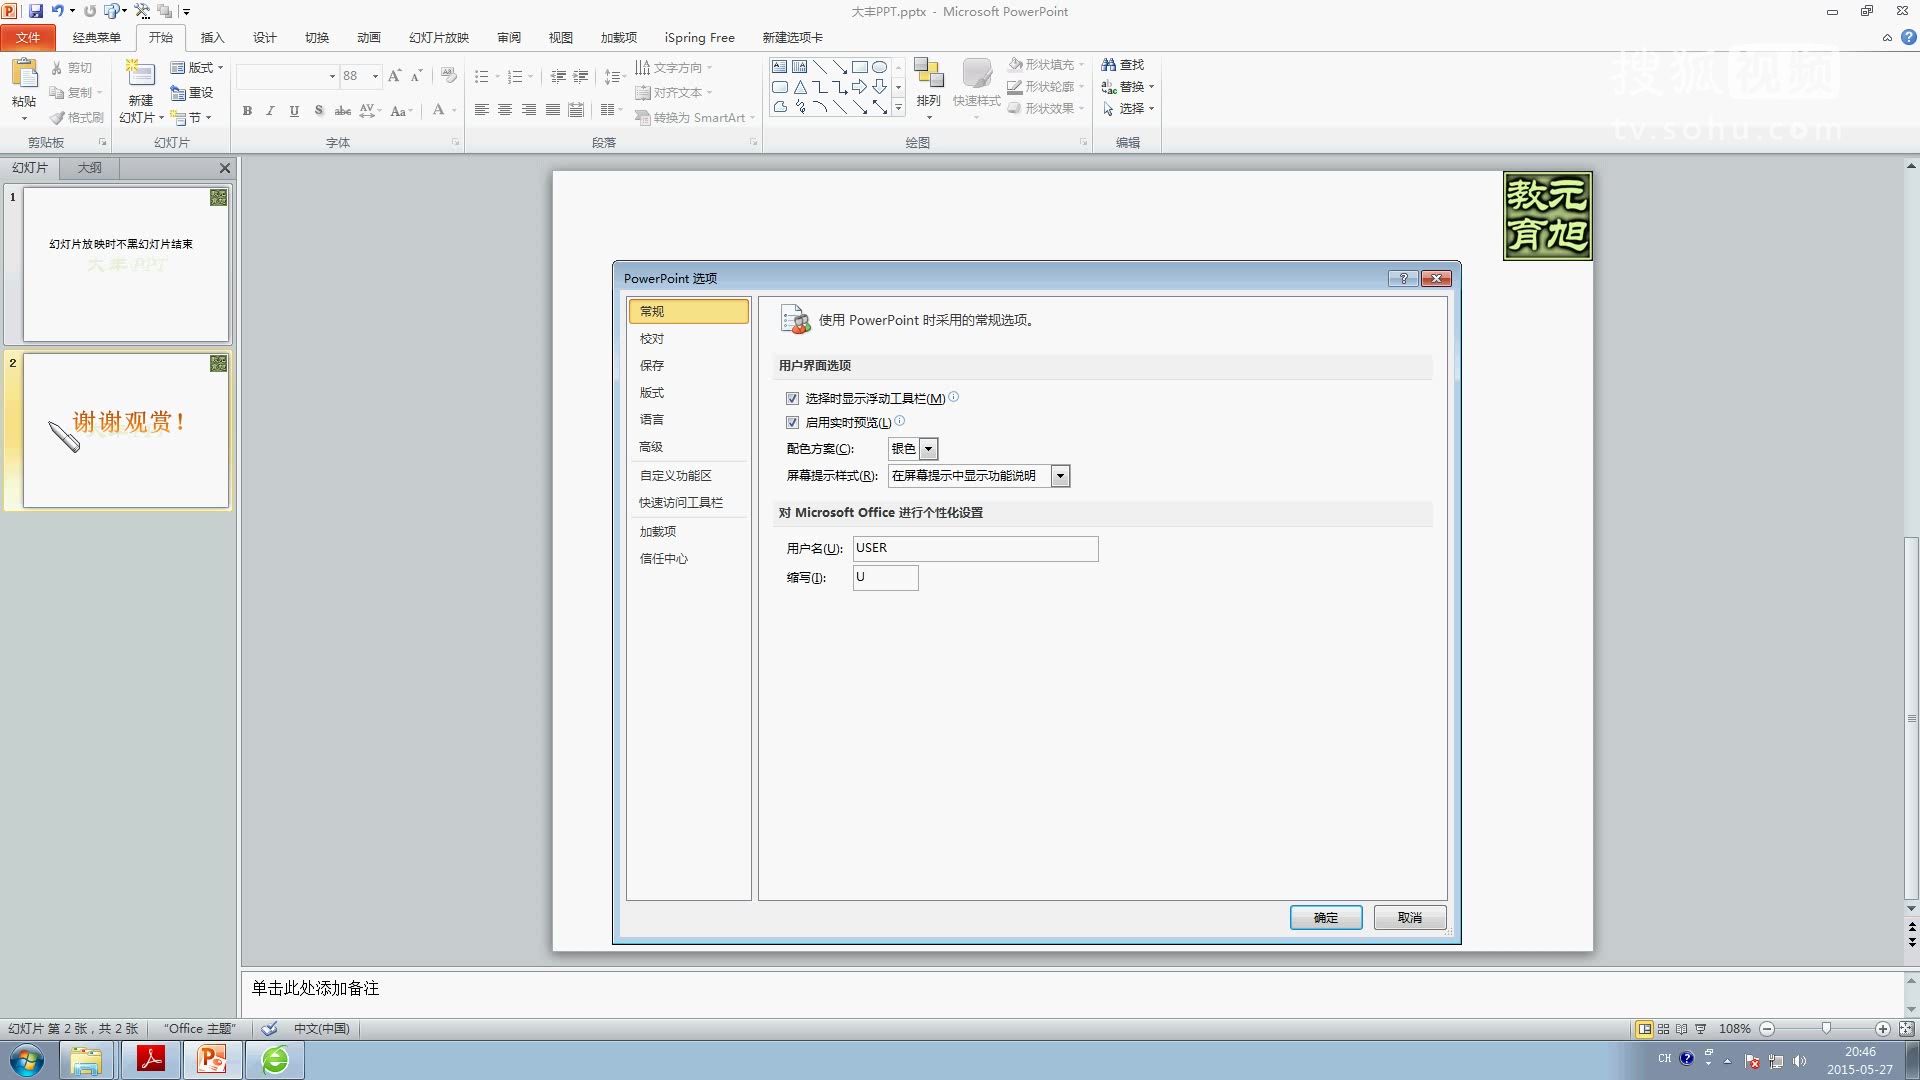Open the color scheme dropdown
The image size is (1920, 1080).
[928, 449]
